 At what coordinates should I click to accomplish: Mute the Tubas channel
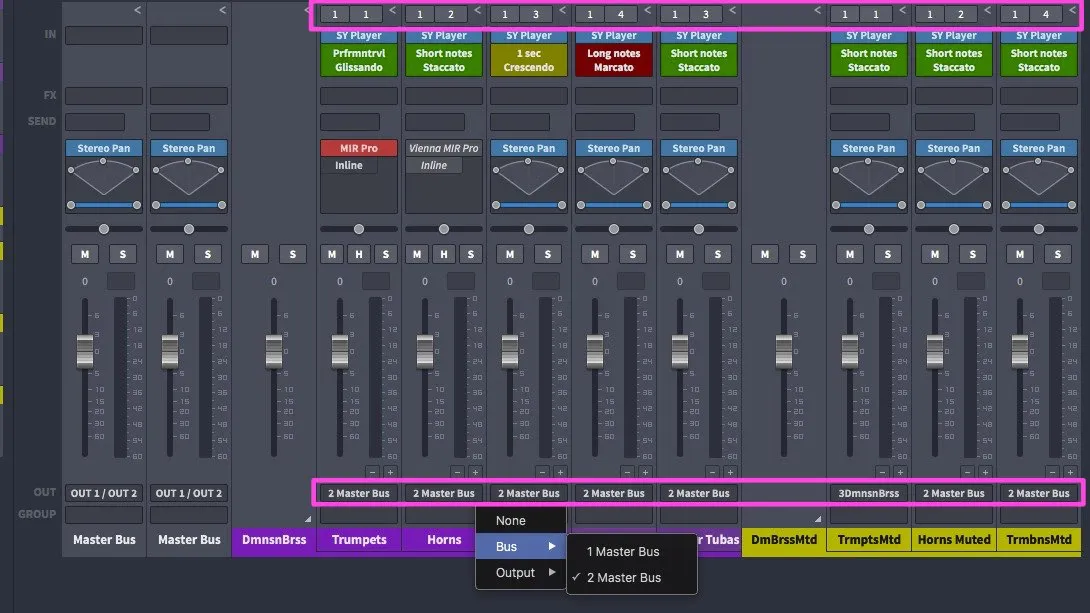[x=680, y=254]
